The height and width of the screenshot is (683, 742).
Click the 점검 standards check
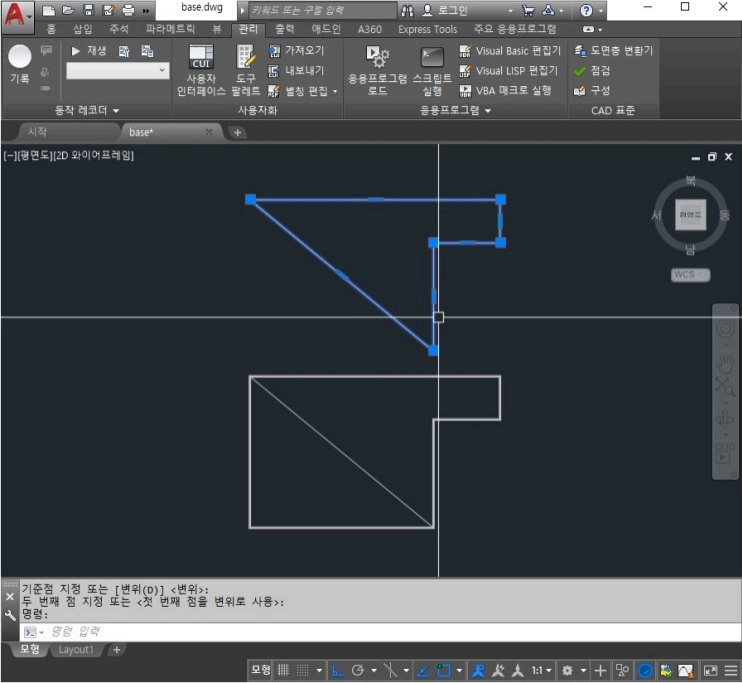(592, 71)
